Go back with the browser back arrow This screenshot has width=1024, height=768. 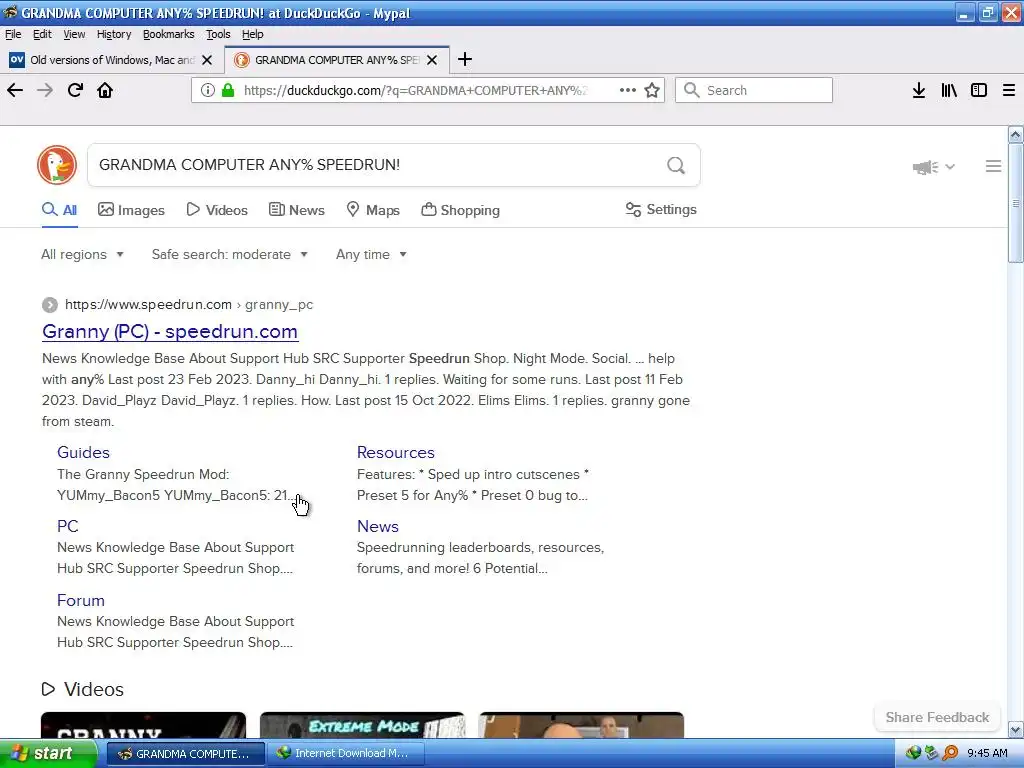pos(15,90)
